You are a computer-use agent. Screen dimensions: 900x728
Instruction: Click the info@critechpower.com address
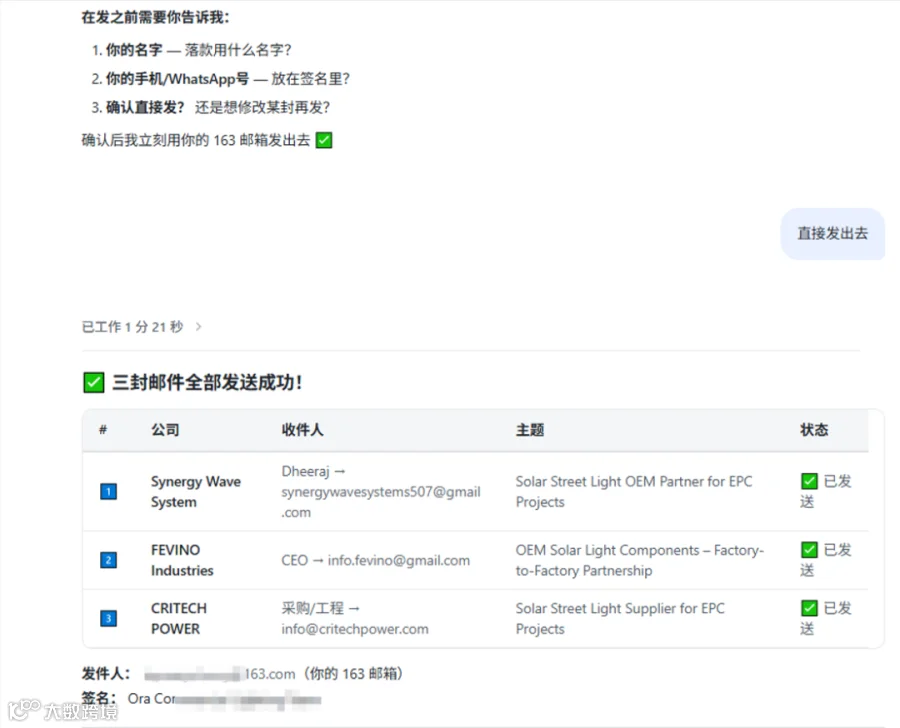point(355,629)
